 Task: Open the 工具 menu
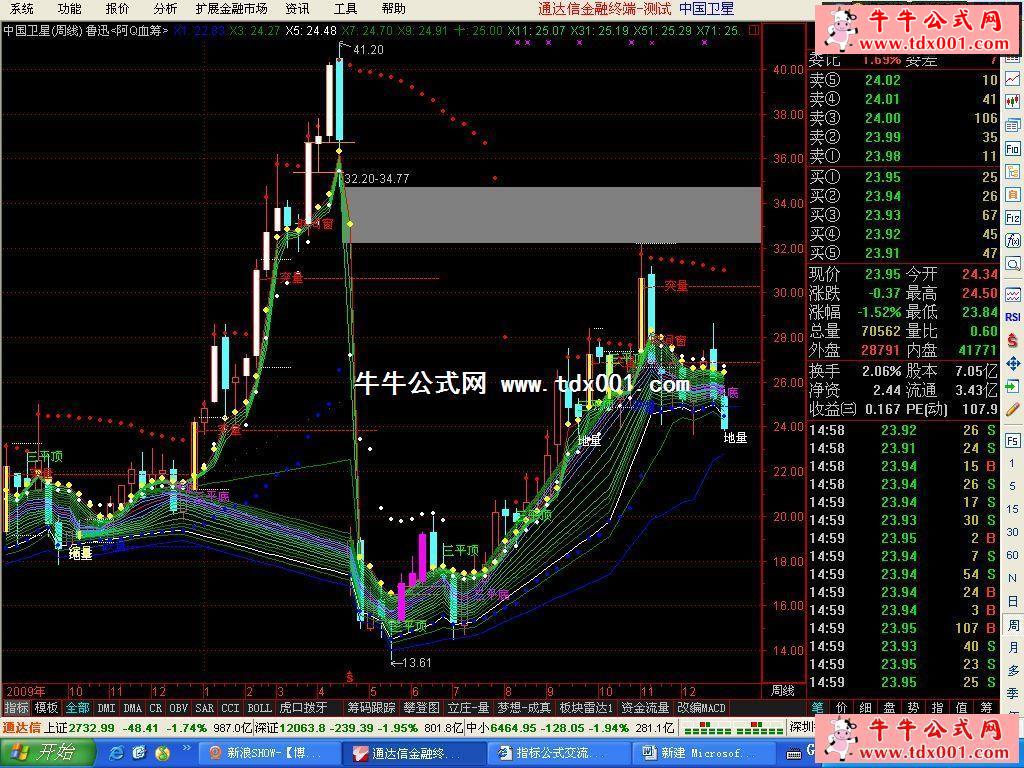point(345,8)
